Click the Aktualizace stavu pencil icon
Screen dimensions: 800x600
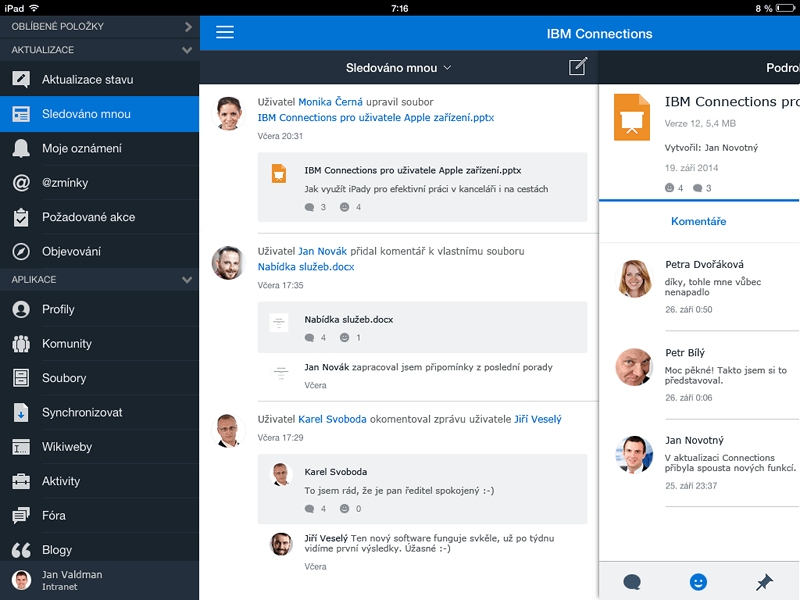click(x=21, y=79)
